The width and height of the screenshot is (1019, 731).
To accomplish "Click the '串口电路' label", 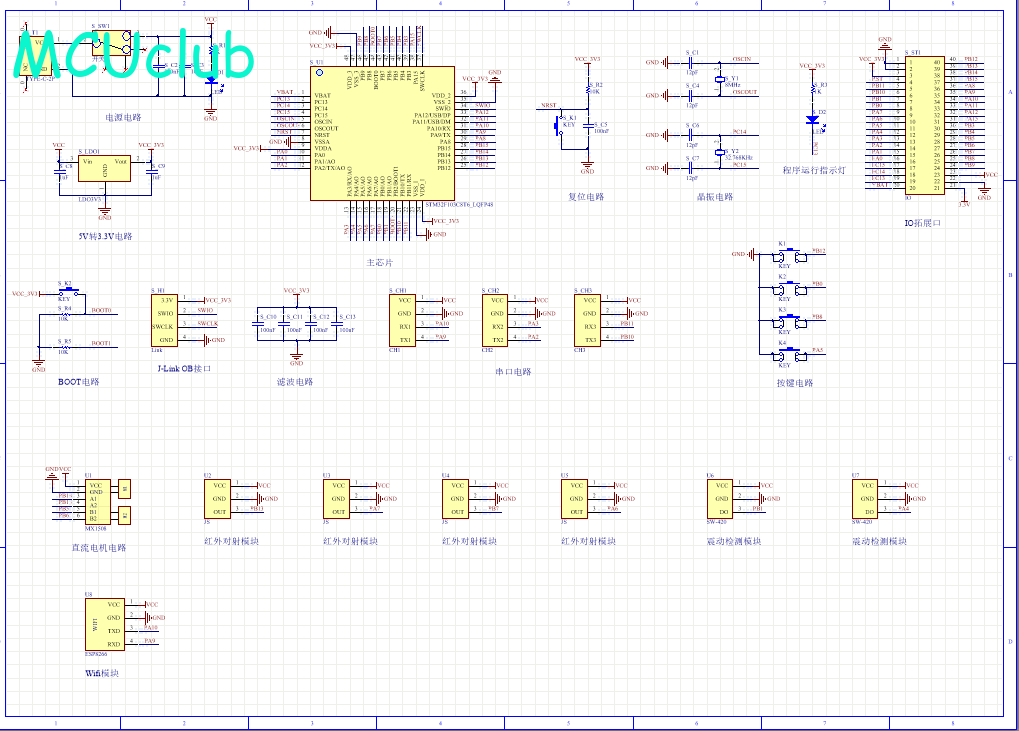I will pyautogui.click(x=513, y=372).
